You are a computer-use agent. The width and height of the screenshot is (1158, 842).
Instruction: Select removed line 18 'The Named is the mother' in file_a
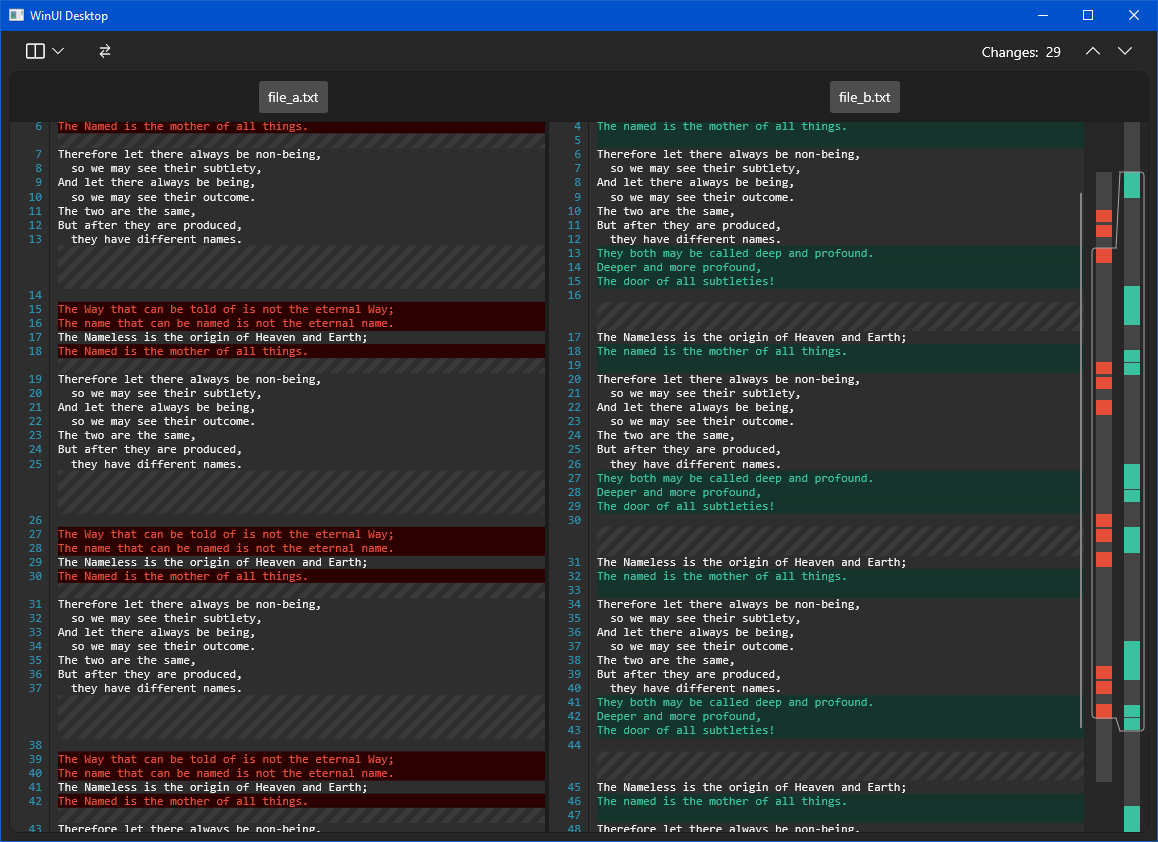tap(301, 352)
